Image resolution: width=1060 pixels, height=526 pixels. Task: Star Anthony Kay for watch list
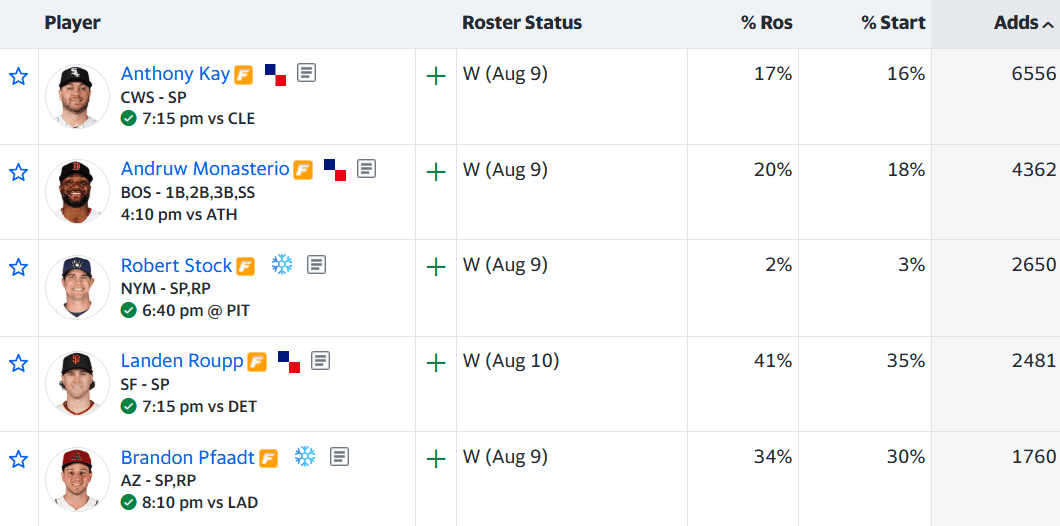18,76
